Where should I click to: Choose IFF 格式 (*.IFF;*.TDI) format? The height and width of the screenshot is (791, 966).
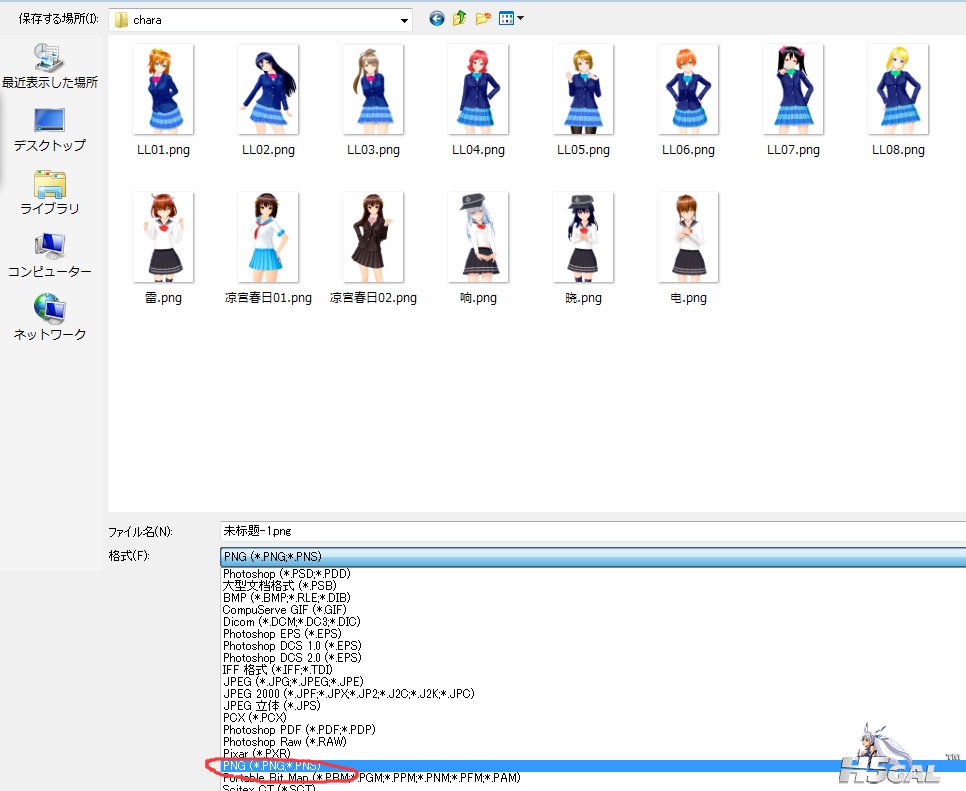278,670
